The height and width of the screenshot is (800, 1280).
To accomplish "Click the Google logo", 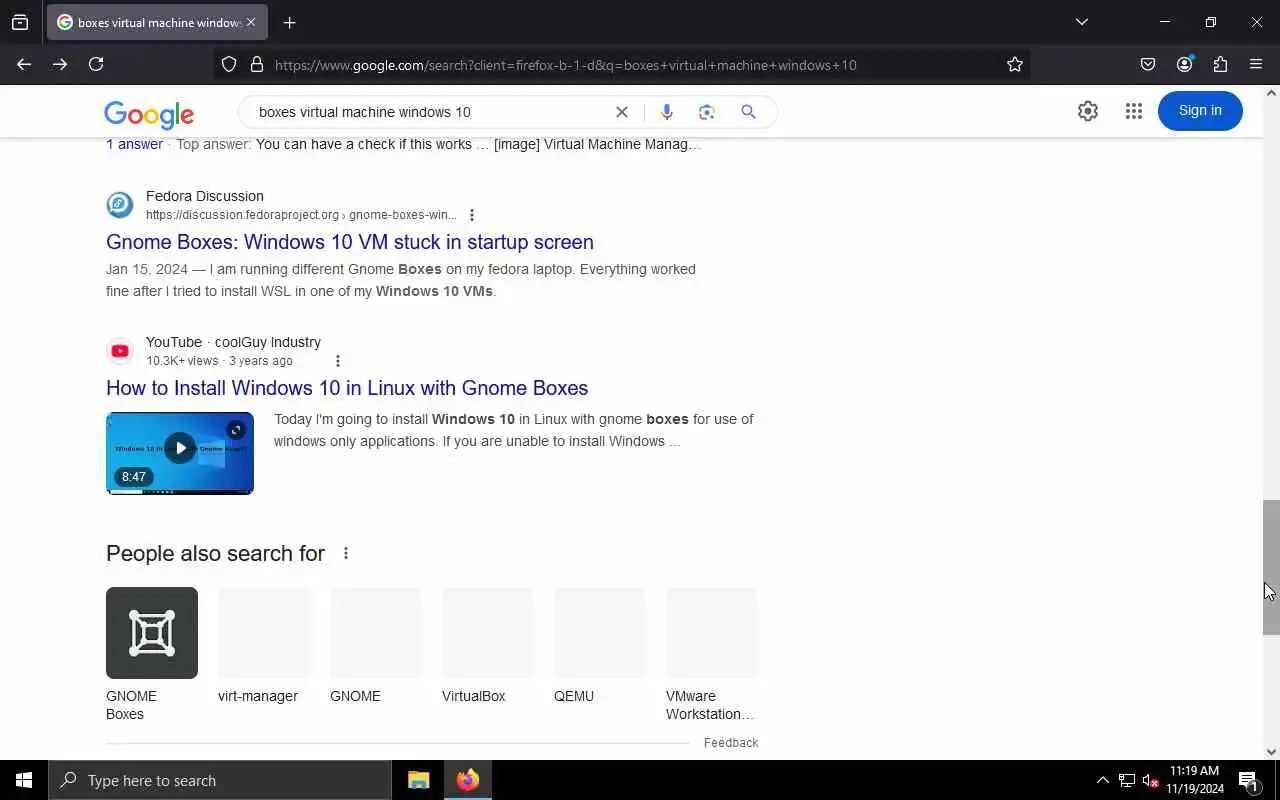I will tap(149, 114).
